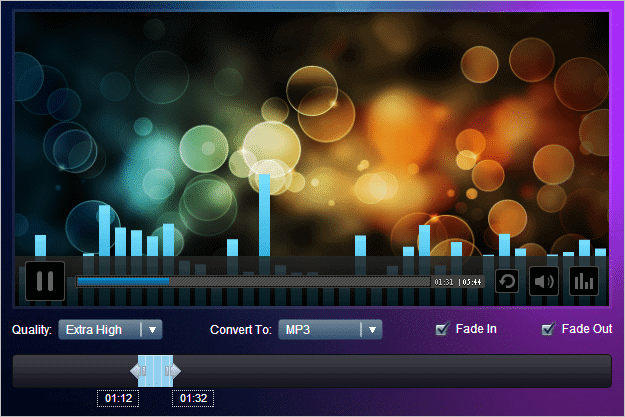Image resolution: width=625 pixels, height=417 pixels.
Task: Click the left trim handle arrow
Action: pos(137,371)
